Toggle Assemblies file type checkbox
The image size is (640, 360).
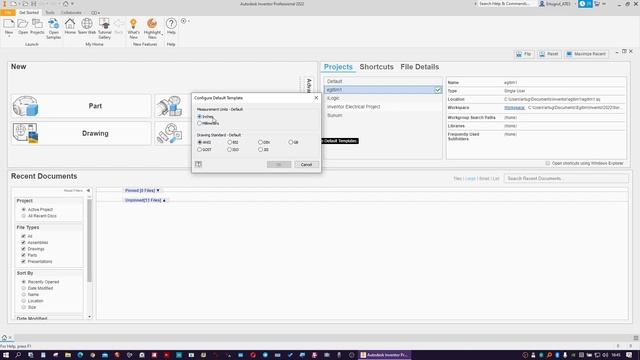pos(23,242)
